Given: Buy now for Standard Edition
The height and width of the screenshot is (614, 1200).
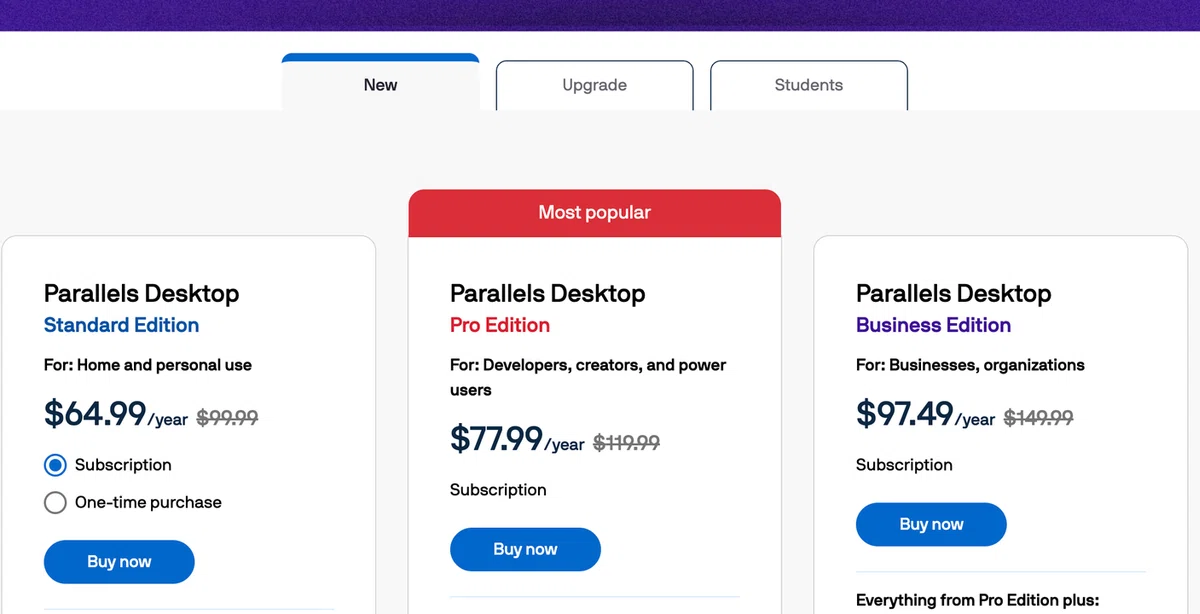Looking at the screenshot, I should pos(119,562).
